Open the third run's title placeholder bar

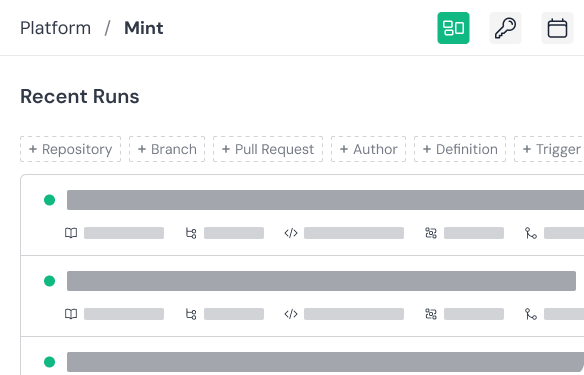point(326,362)
